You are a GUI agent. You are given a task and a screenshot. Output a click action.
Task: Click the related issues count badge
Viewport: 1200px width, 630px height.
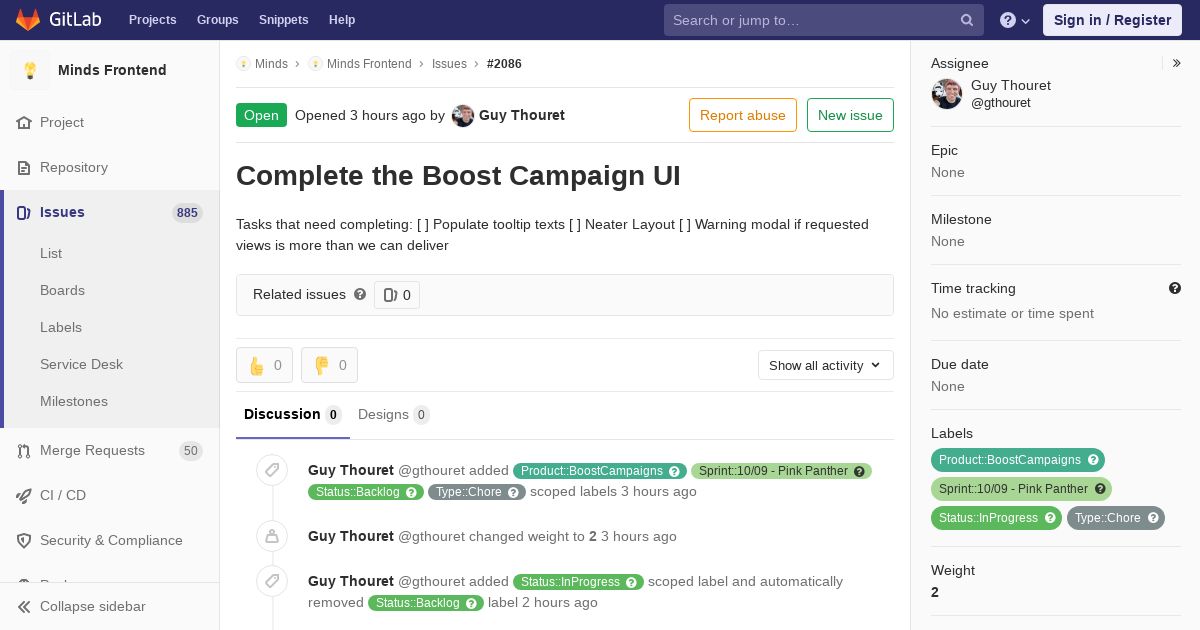pos(397,295)
